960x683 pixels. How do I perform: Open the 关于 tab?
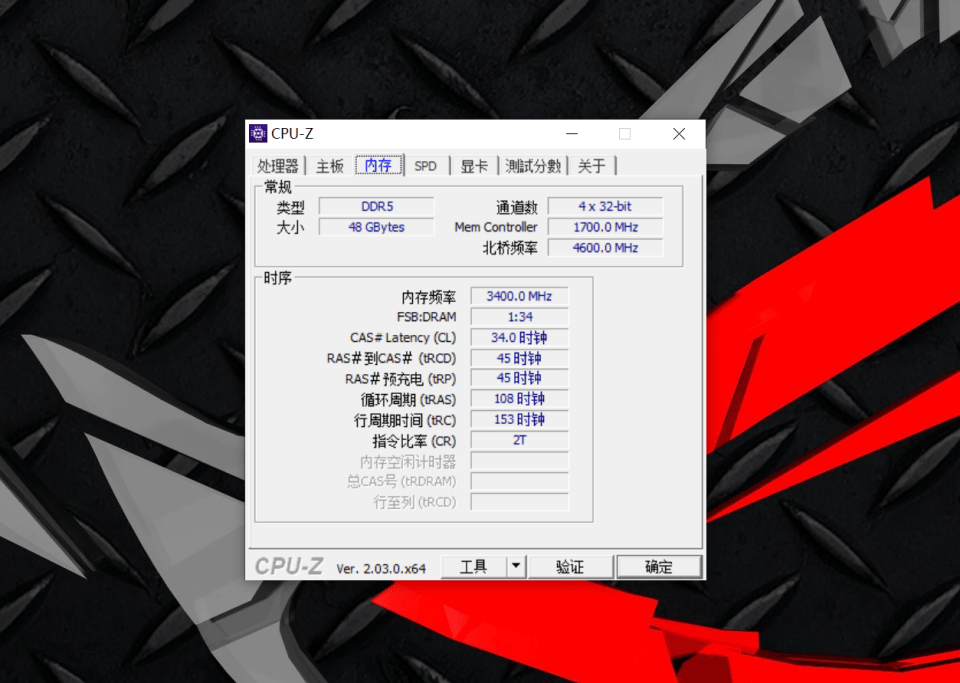[x=591, y=166]
